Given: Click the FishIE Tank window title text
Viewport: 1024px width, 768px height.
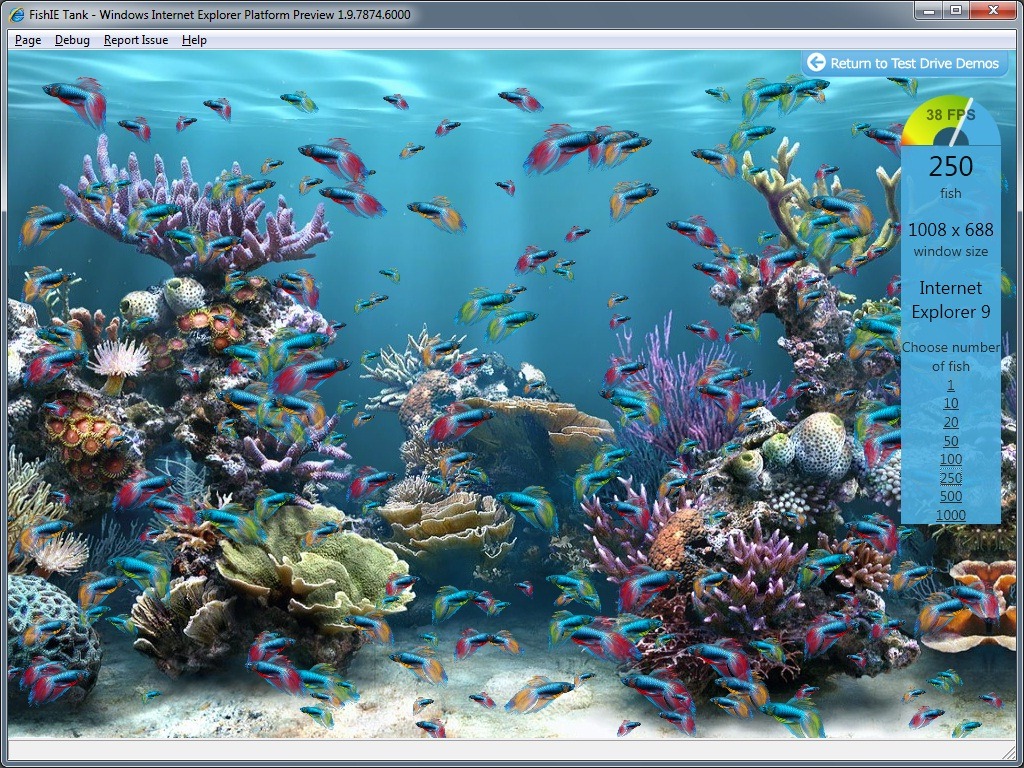Looking at the screenshot, I should [220, 14].
